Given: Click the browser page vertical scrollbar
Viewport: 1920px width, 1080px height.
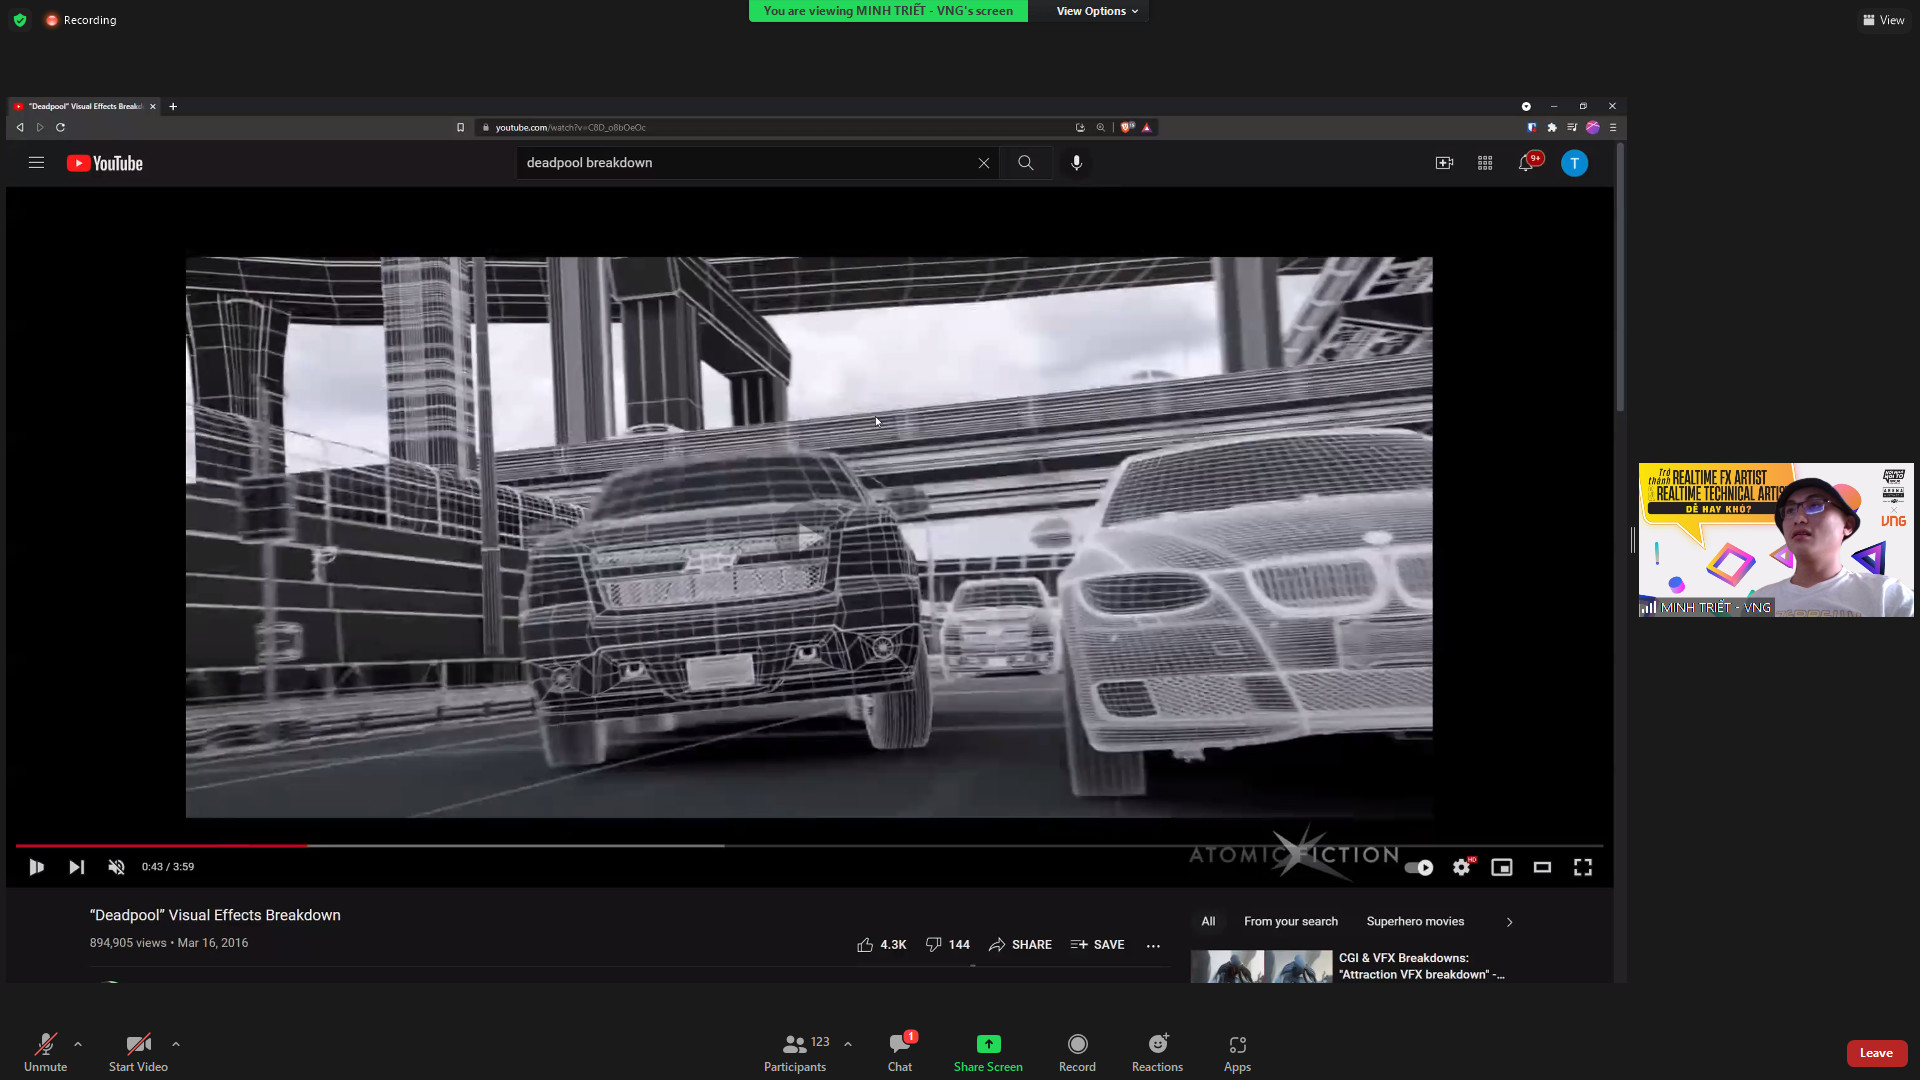Looking at the screenshot, I should point(1620,277).
